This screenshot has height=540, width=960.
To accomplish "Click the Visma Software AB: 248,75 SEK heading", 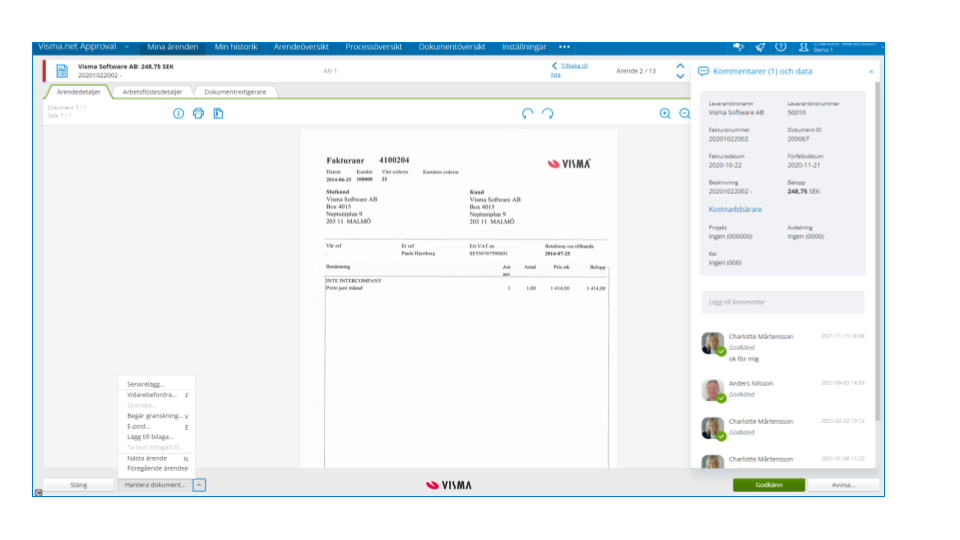I will point(126,66).
